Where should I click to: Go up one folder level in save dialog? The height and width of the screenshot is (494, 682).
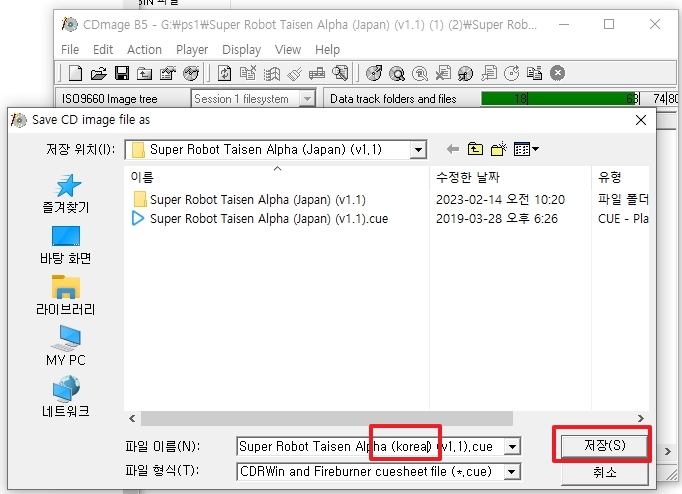[x=475, y=149]
